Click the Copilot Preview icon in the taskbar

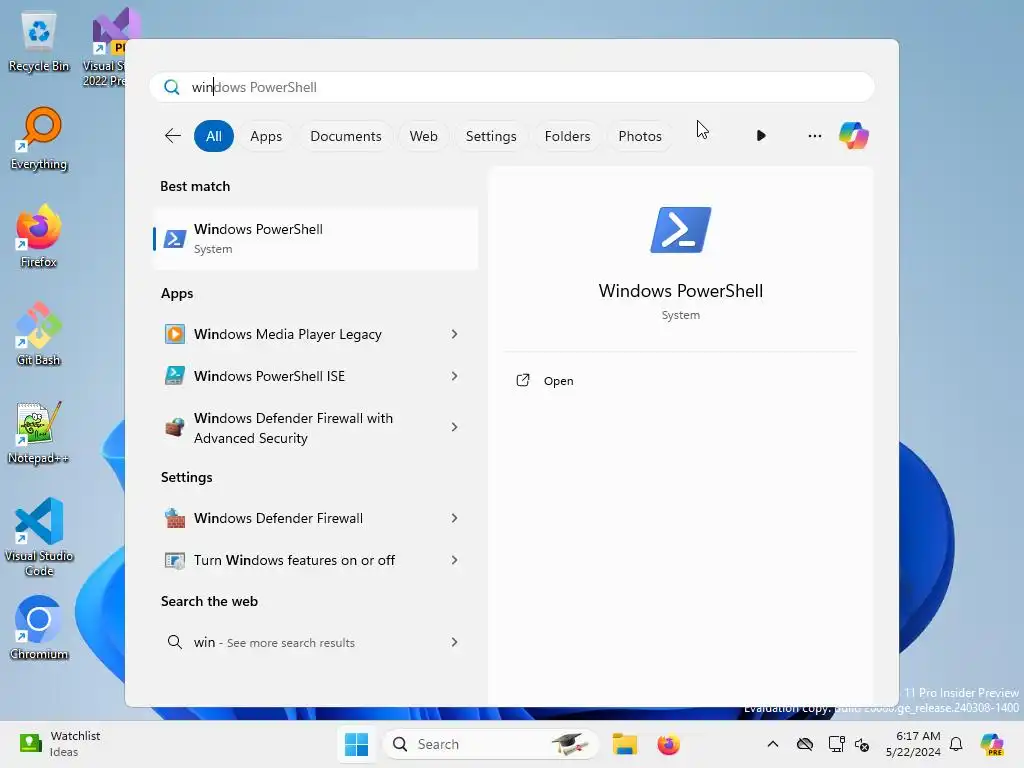993,744
